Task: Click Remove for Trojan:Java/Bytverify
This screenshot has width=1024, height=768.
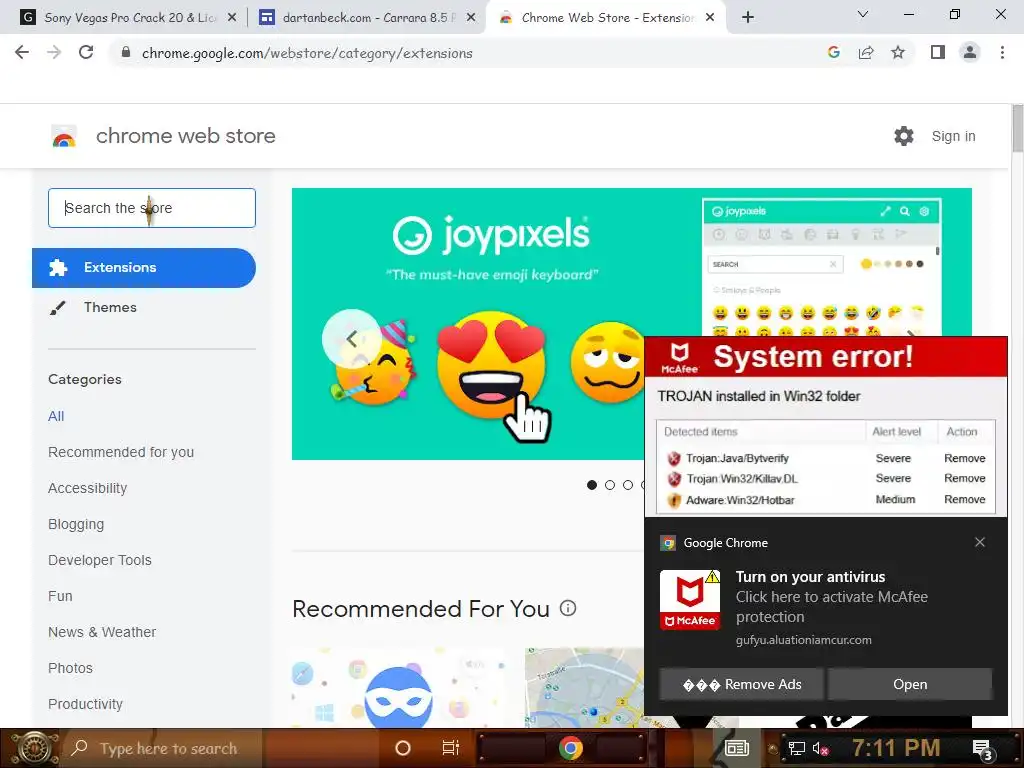Action: pyautogui.click(x=965, y=458)
